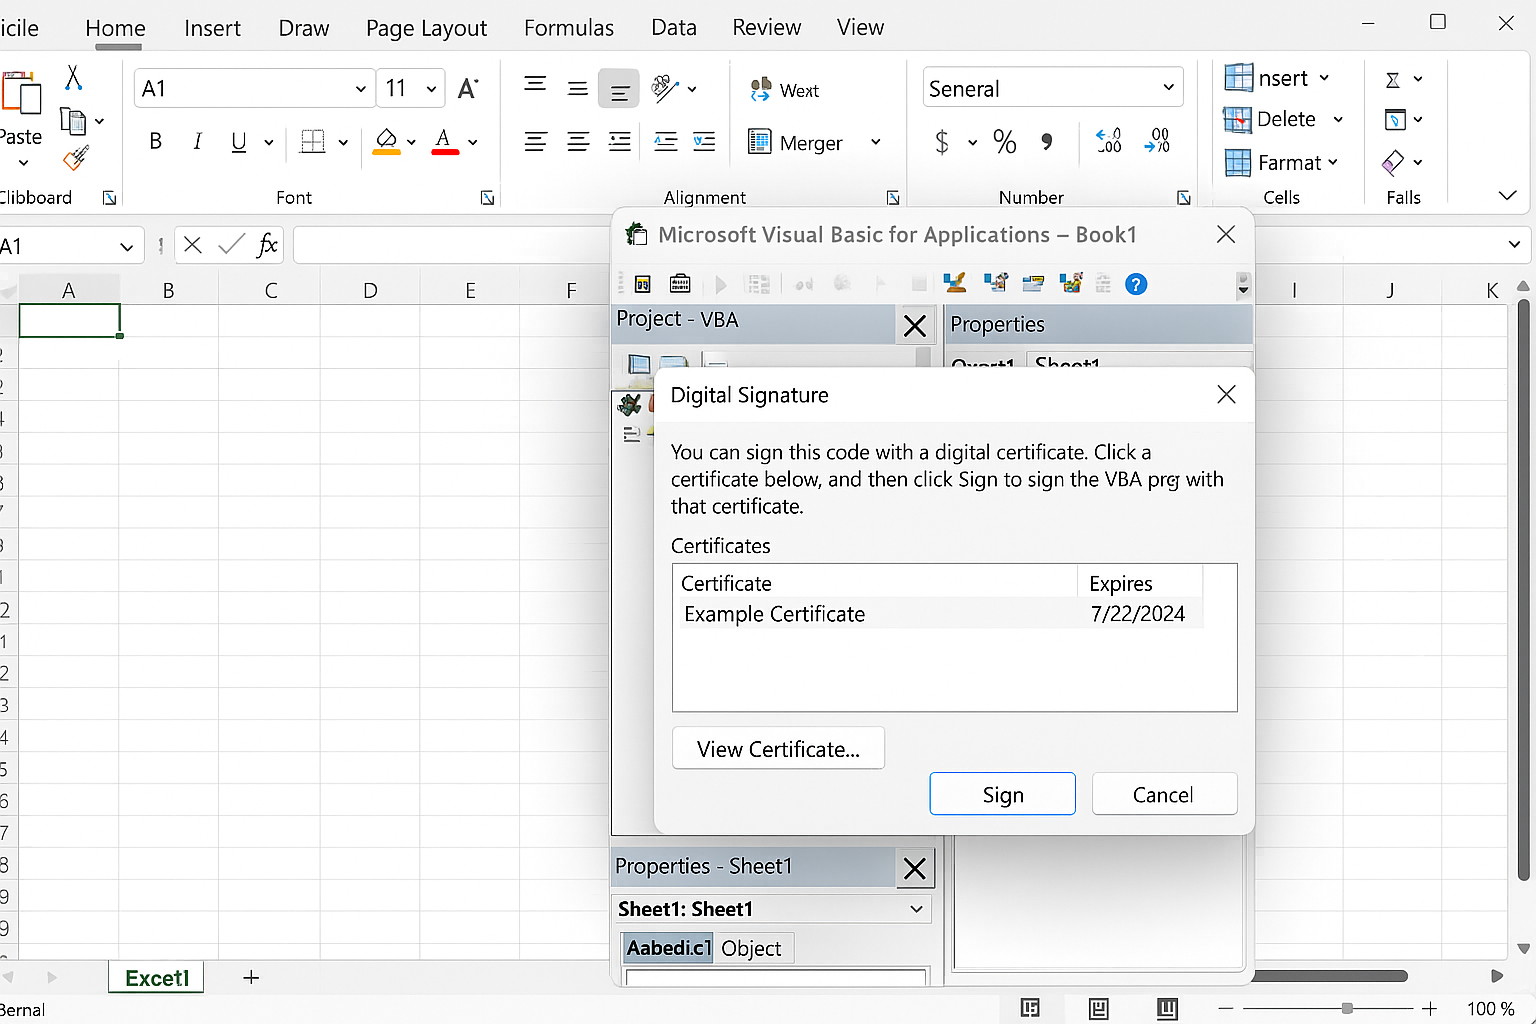This screenshot has height=1024, width=1536.
Task: Close the Project - VBA pane
Action: click(914, 326)
